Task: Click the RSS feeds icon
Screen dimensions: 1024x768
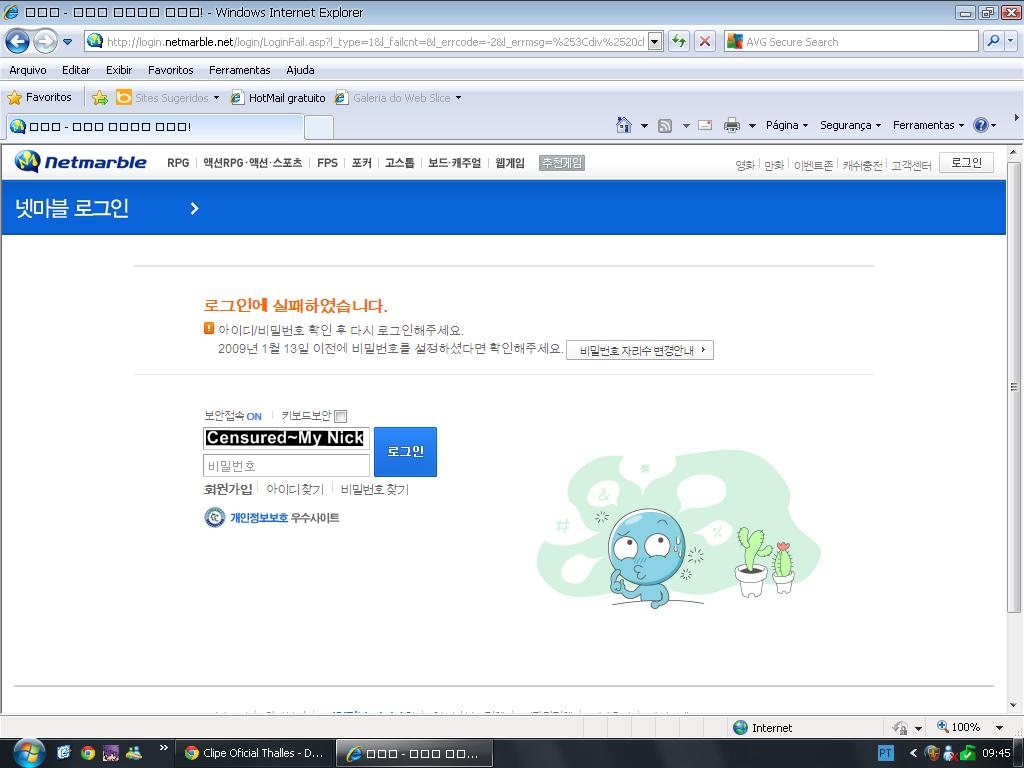Action: pos(665,126)
